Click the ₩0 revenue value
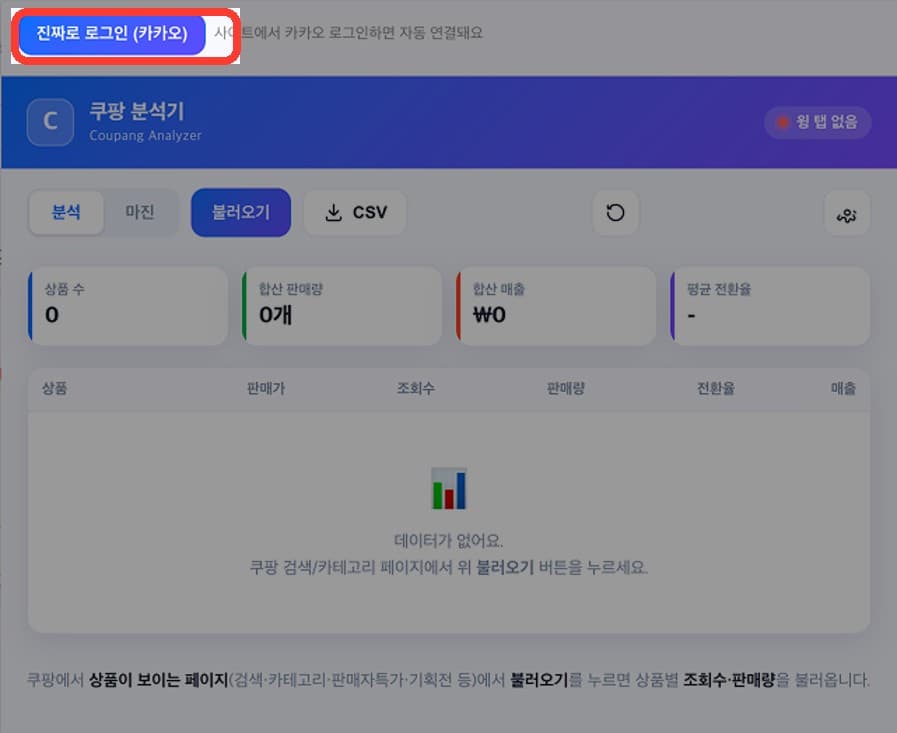 coord(490,315)
